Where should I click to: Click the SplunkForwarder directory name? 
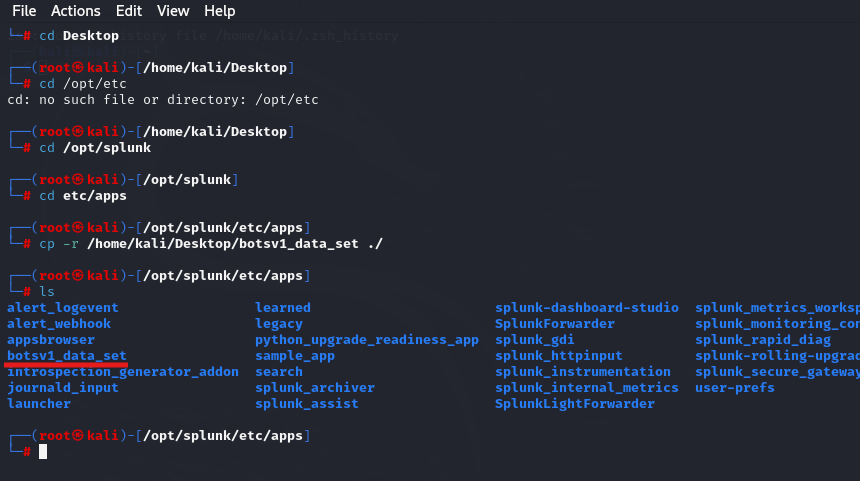tap(555, 324)
